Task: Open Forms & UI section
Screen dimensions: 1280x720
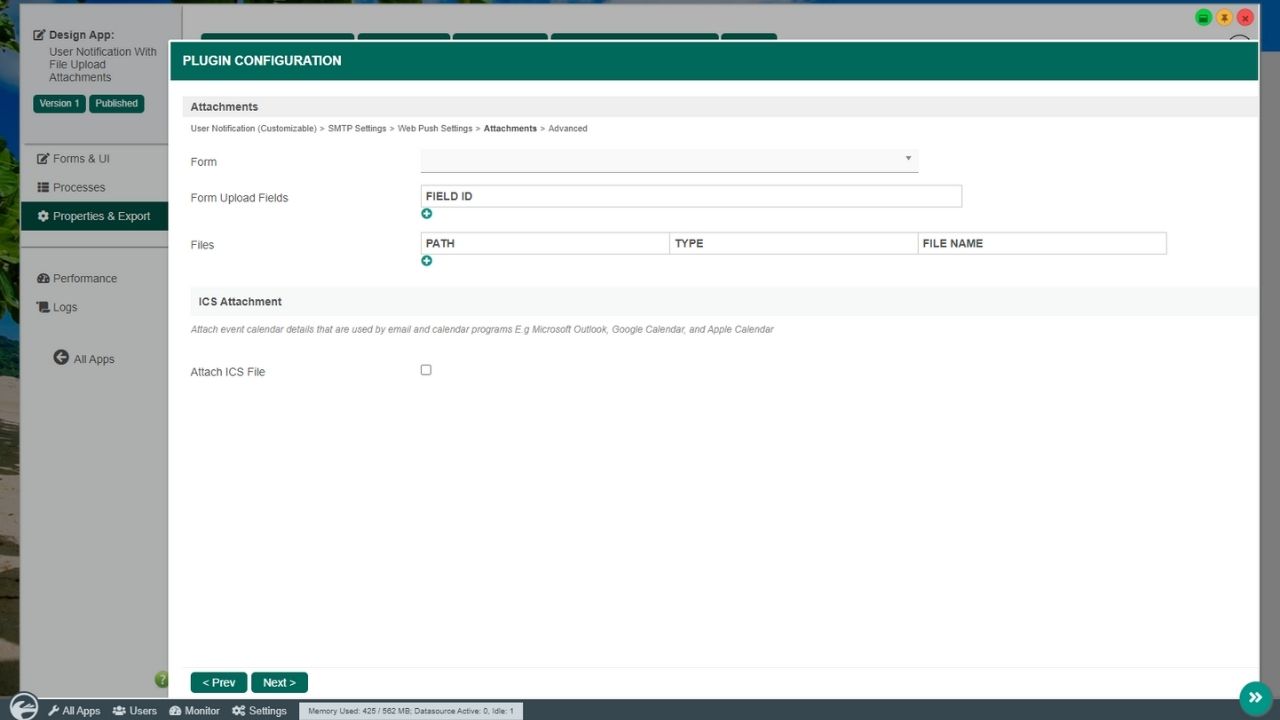Action: (80, 159)
